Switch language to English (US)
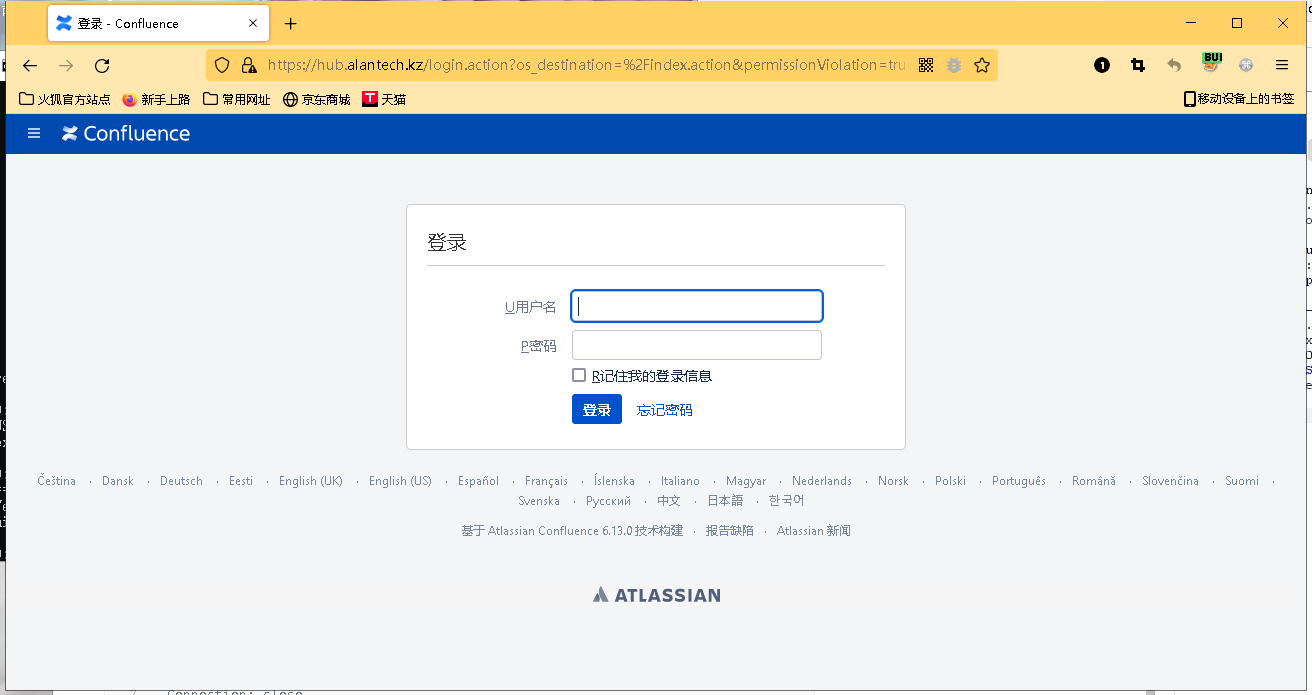This screenshot has height=695, width=1312. click(400, 481)
